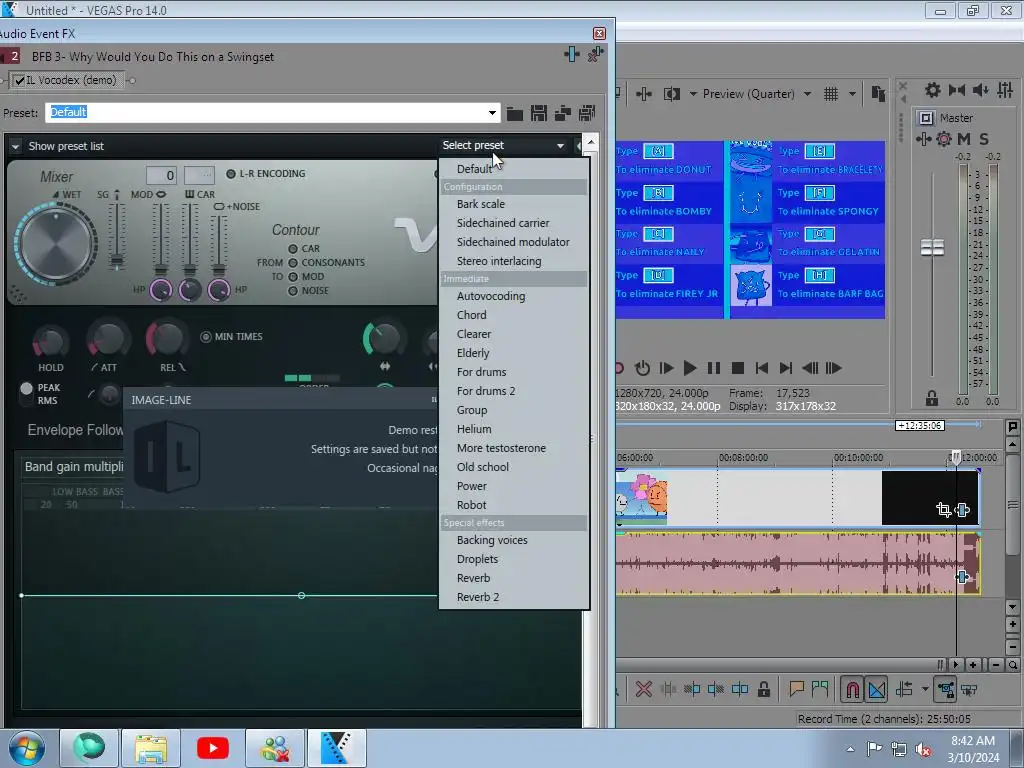Click trim start icon in toolbar
The width and height of the screenshot is (1024, 768).
click(692, 689)
